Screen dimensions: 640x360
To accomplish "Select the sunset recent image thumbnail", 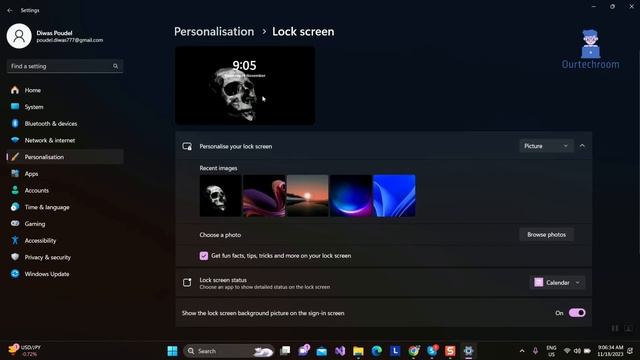I will tap(307, 196).
